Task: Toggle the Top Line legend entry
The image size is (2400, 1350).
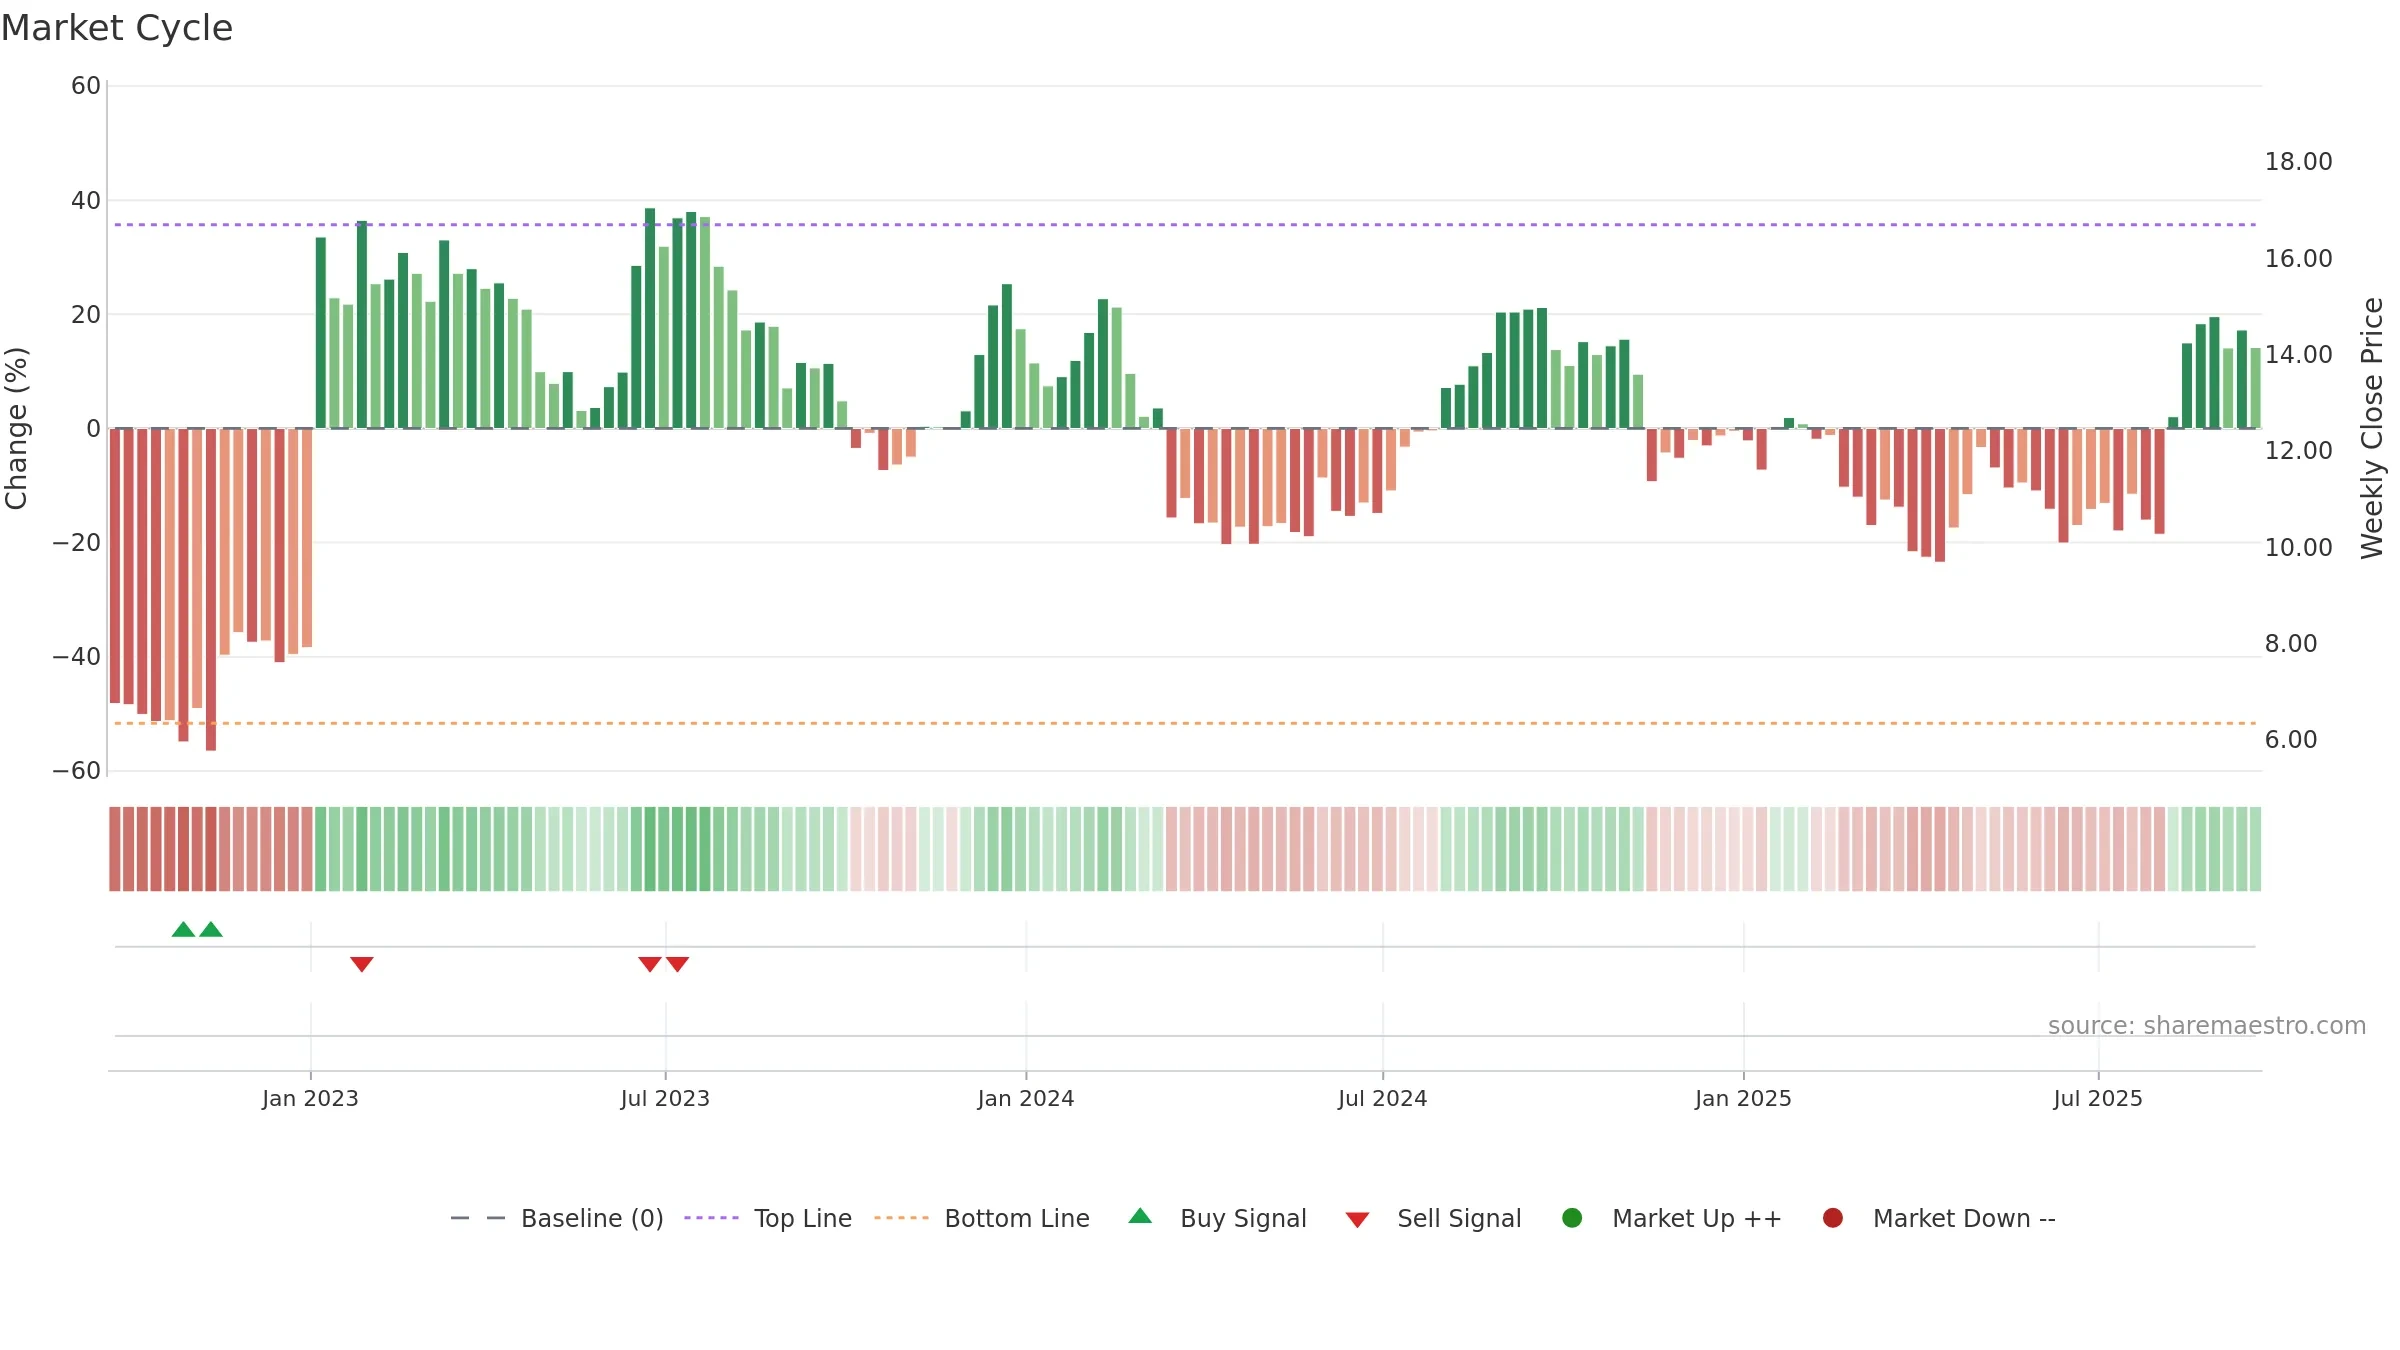Action: pos(768,1218)
